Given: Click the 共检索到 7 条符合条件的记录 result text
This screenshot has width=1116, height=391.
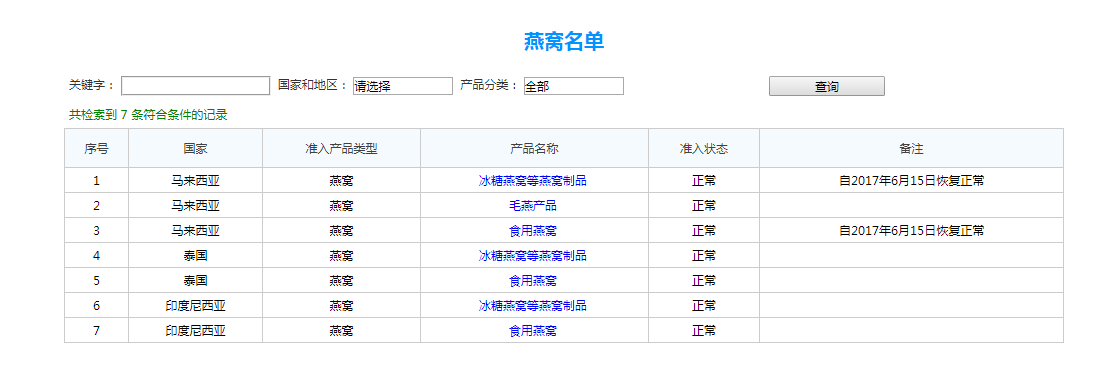Looking at the screenshot, I should click(x=148, y=115).
